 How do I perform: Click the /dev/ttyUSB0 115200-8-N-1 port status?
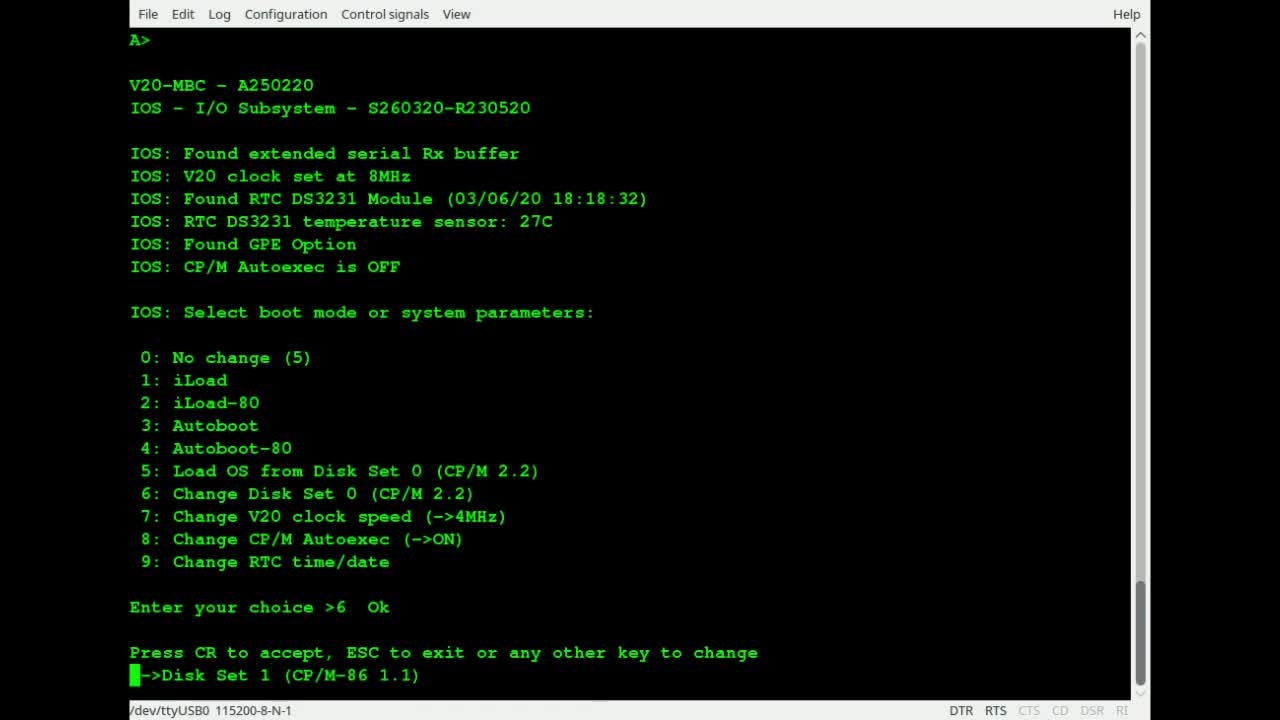(x=210, y=710)
